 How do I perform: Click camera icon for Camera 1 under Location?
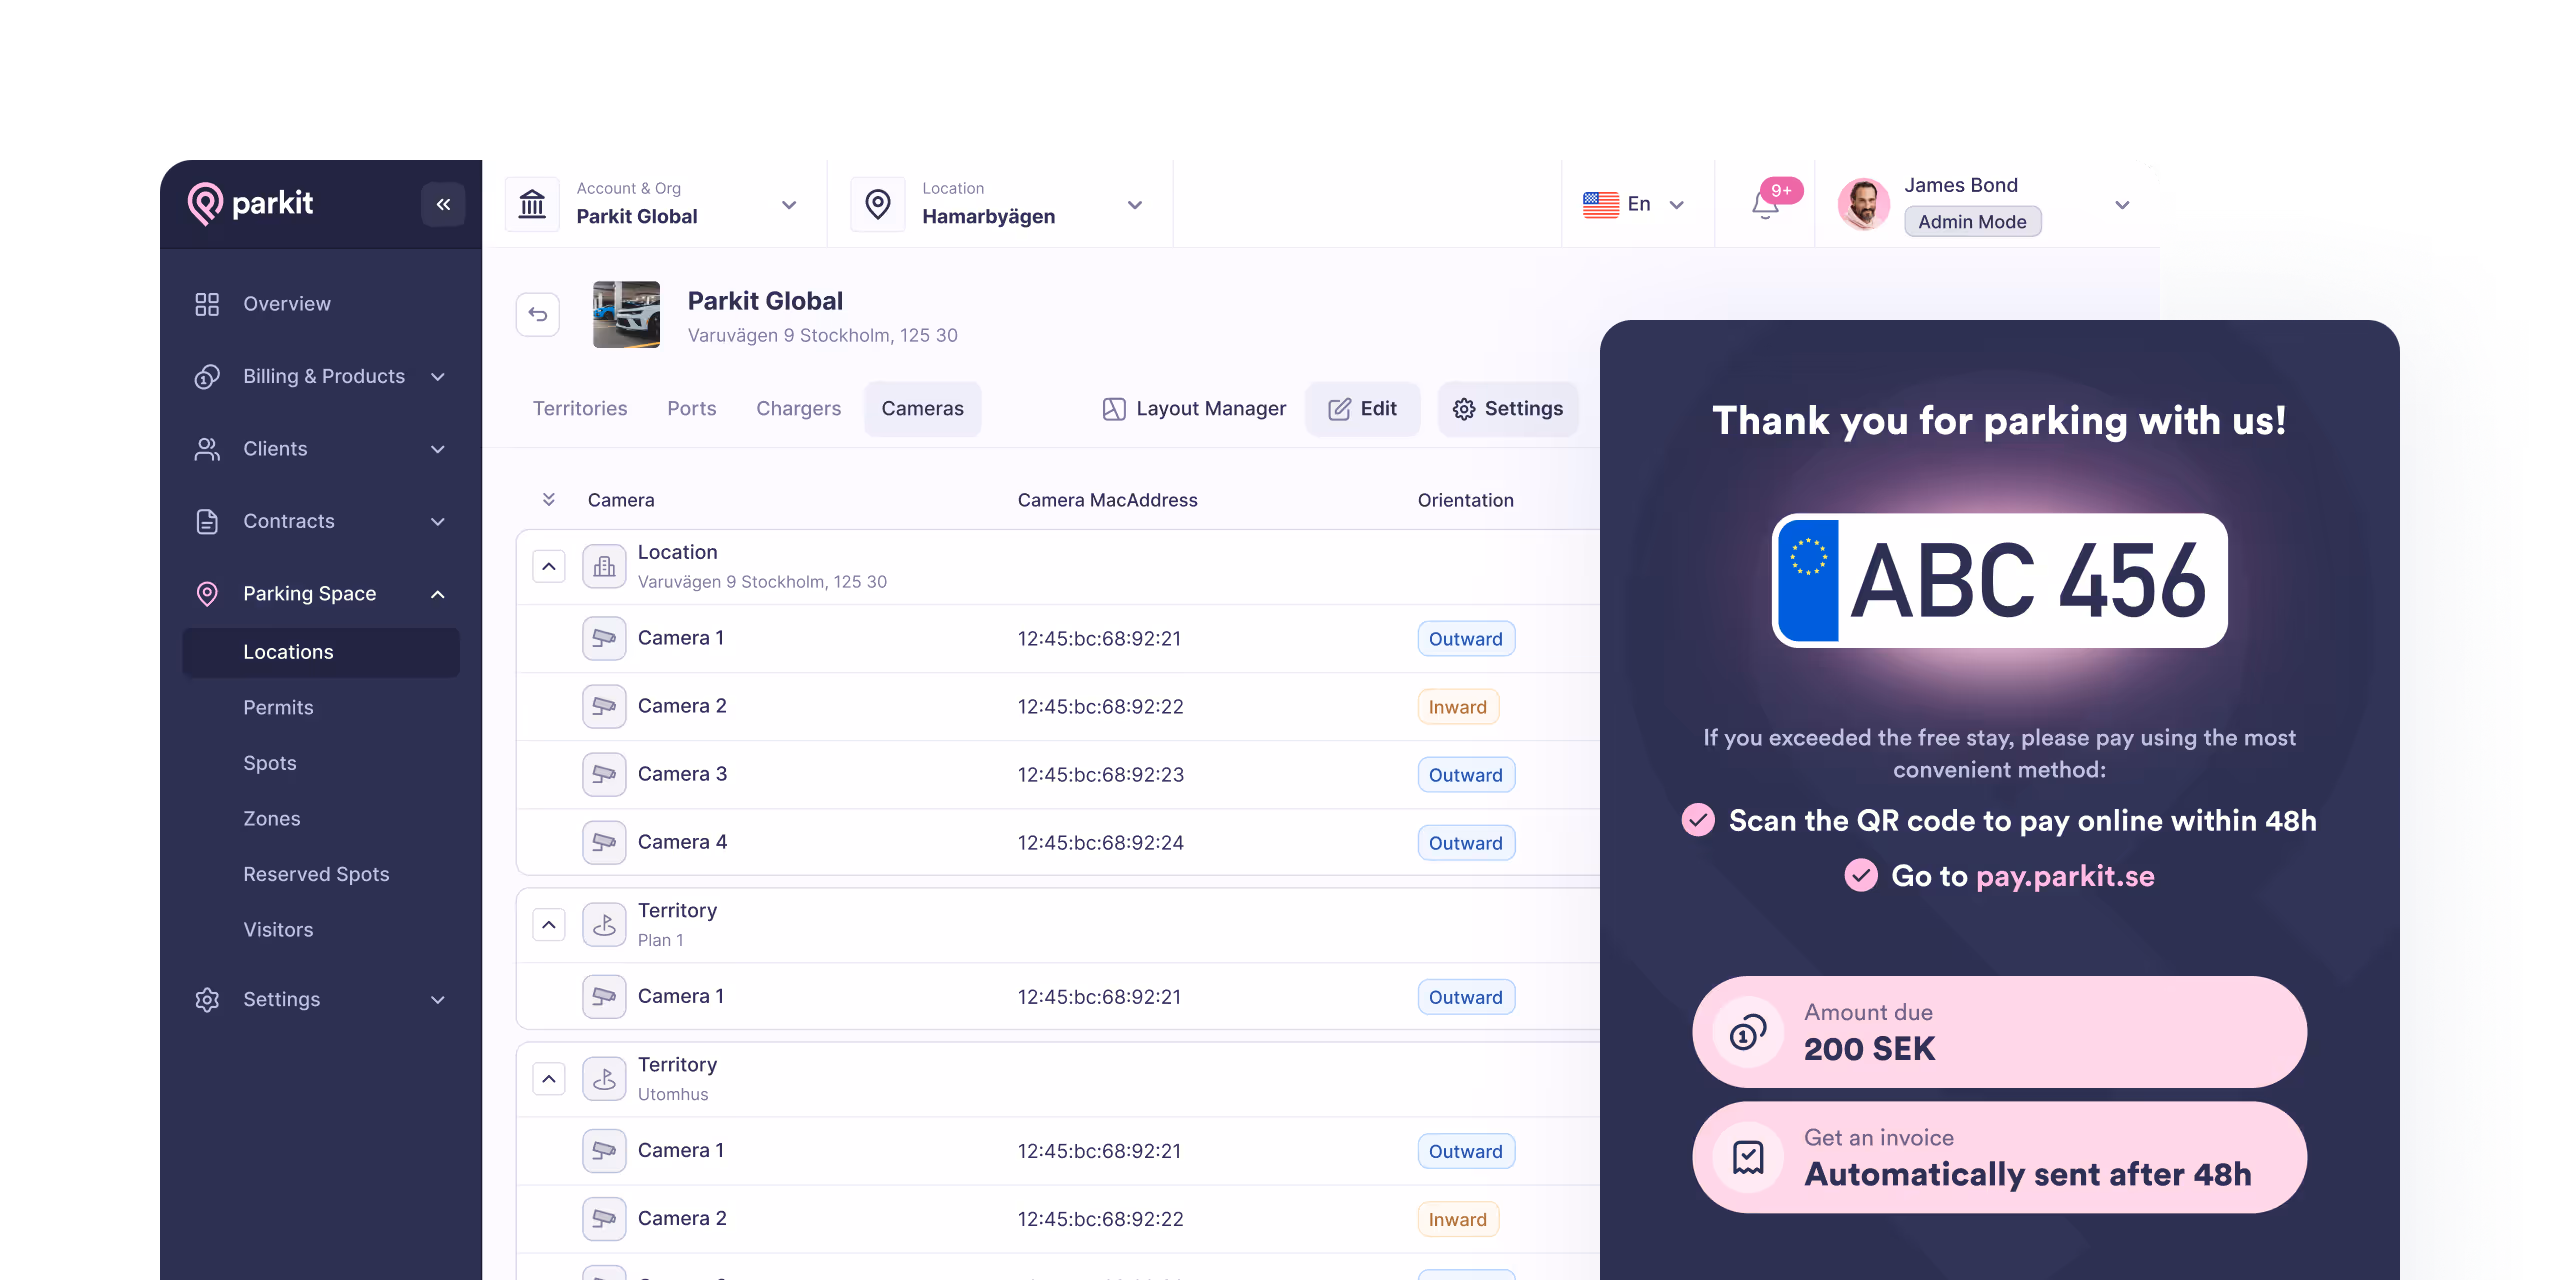[x=604, y=638]
